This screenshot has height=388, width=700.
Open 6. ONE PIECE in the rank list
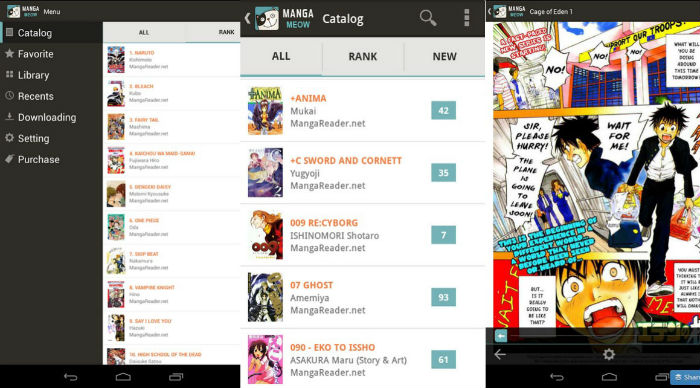pos(172,227)
